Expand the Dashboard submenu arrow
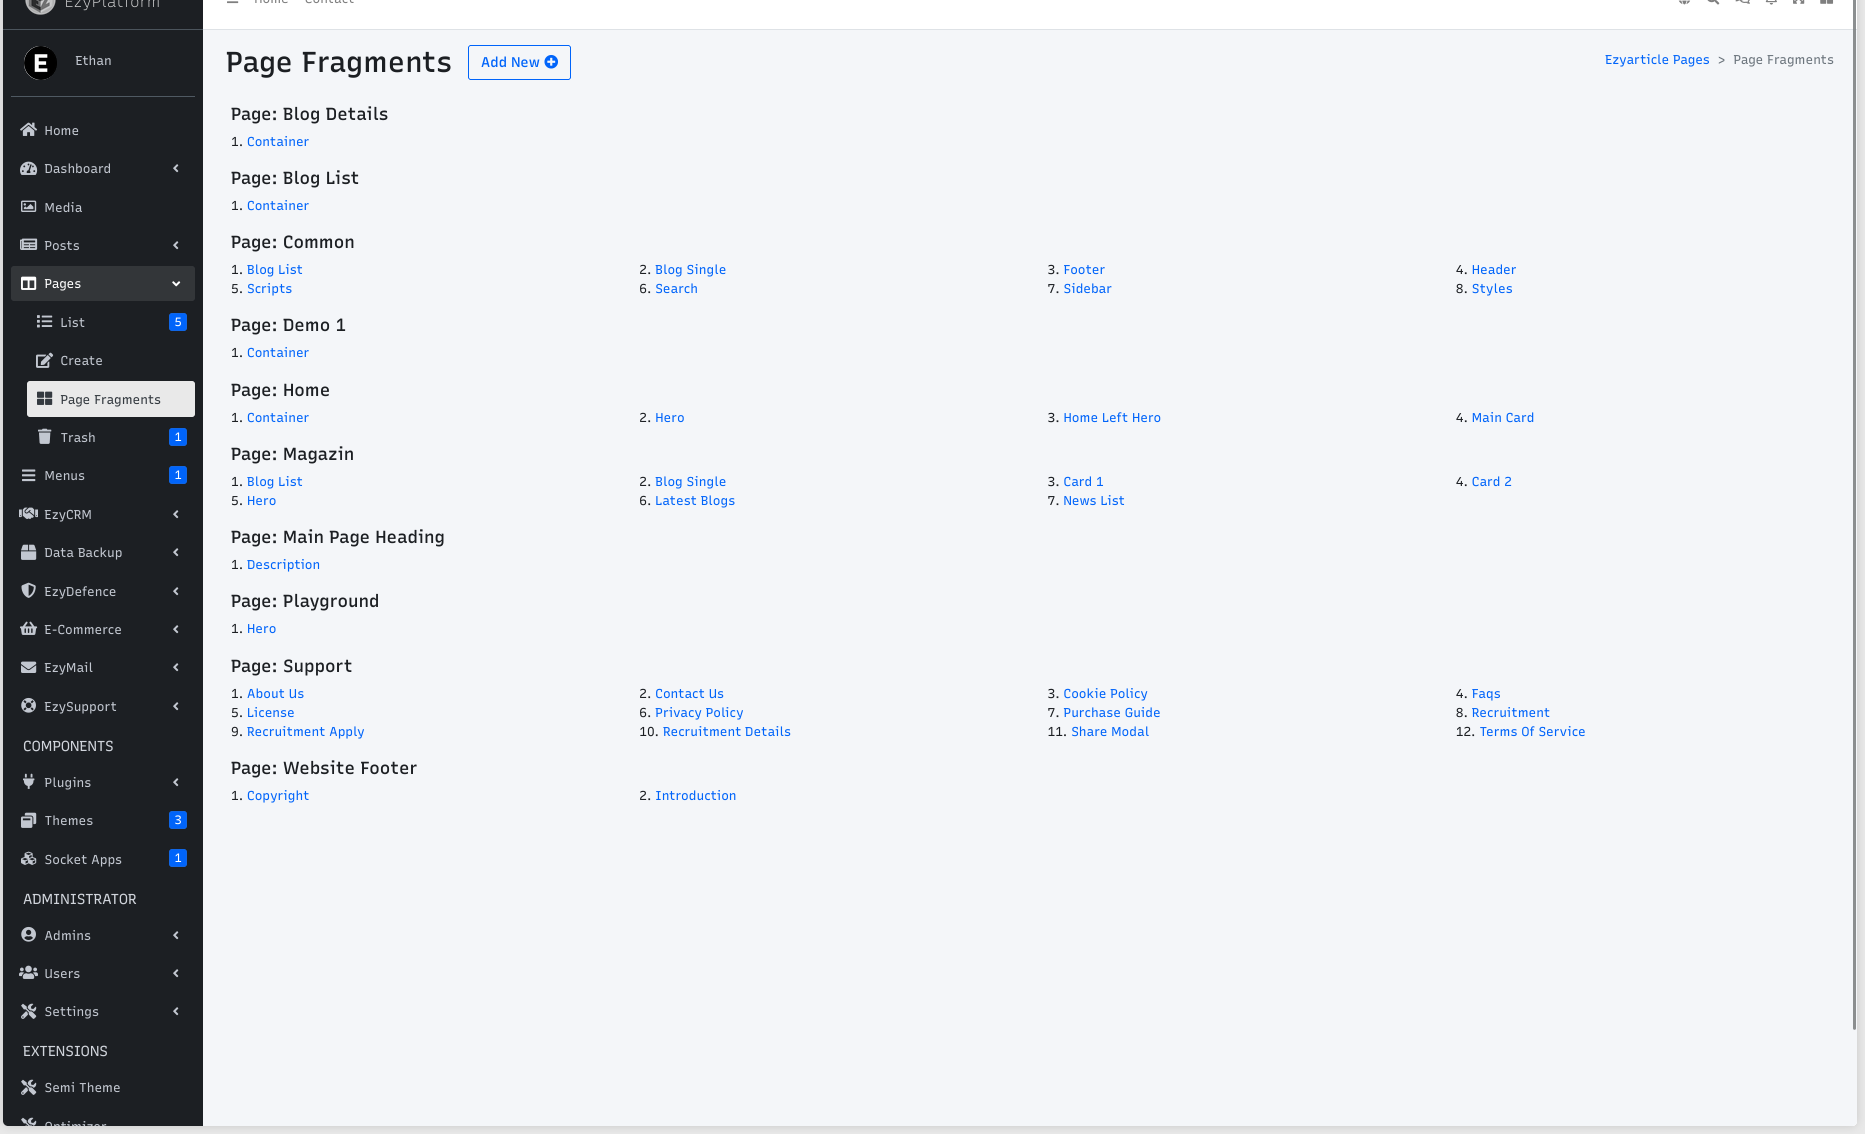 [x=176, y=169]
